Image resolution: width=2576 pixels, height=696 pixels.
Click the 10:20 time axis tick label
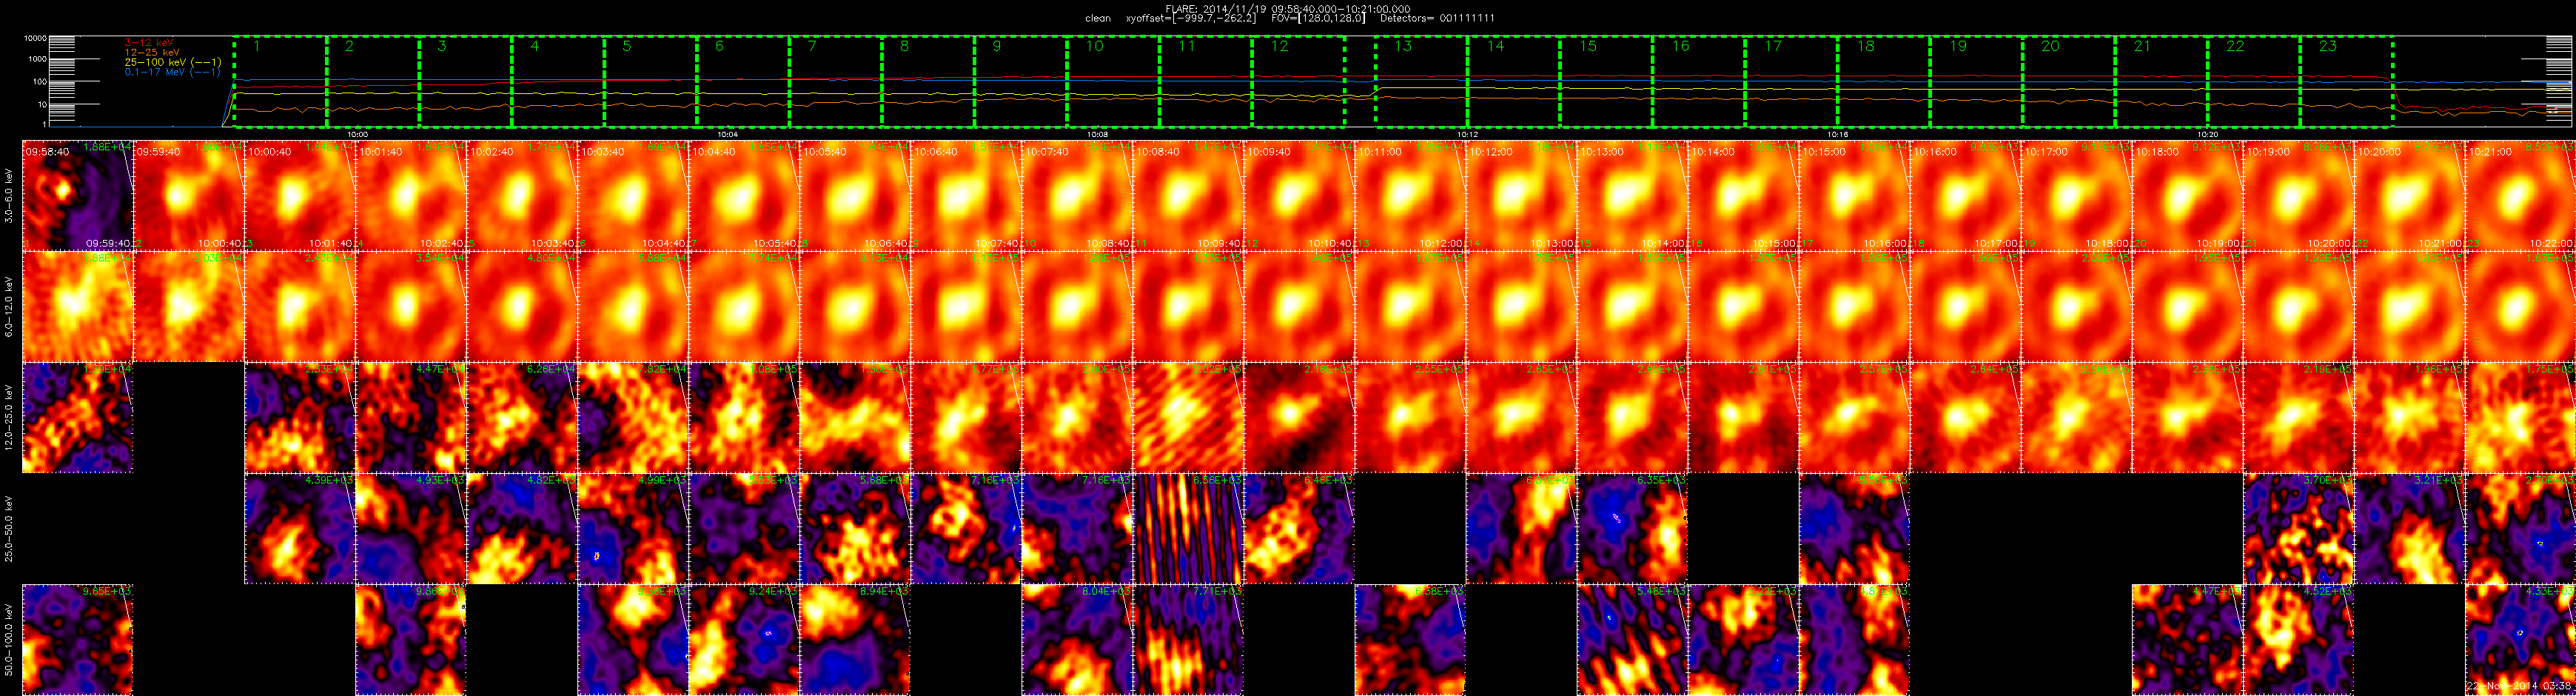[2207, 134]
